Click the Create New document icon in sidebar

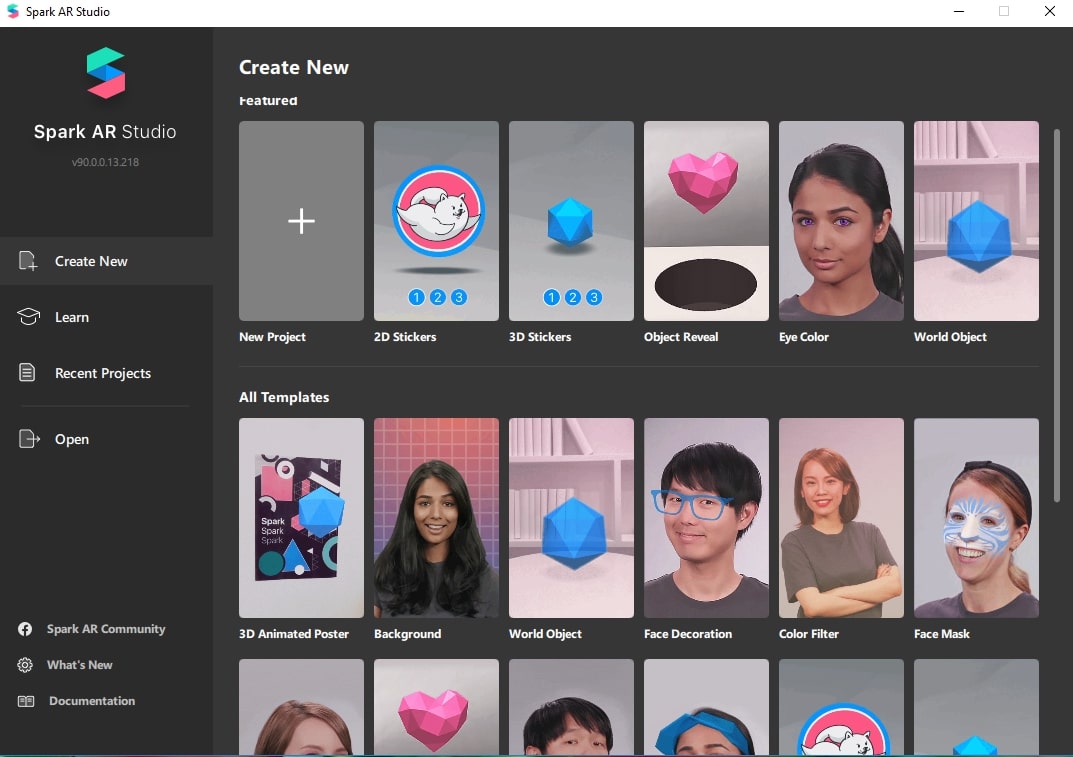28,261
